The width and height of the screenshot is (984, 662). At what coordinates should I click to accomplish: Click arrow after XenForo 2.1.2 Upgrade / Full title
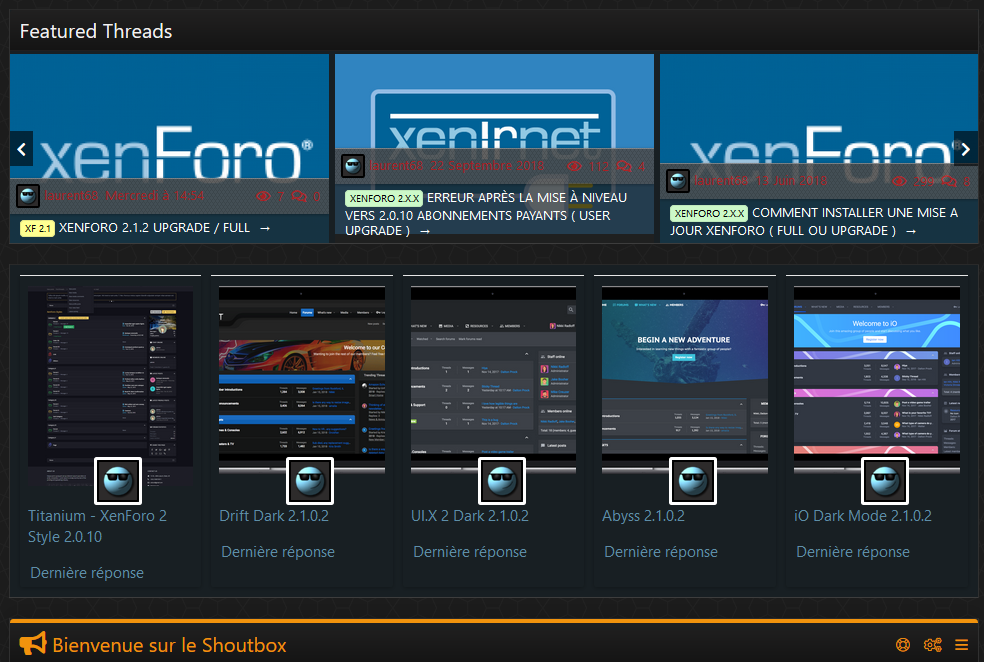pyautogui.click(x=265, y=228)
